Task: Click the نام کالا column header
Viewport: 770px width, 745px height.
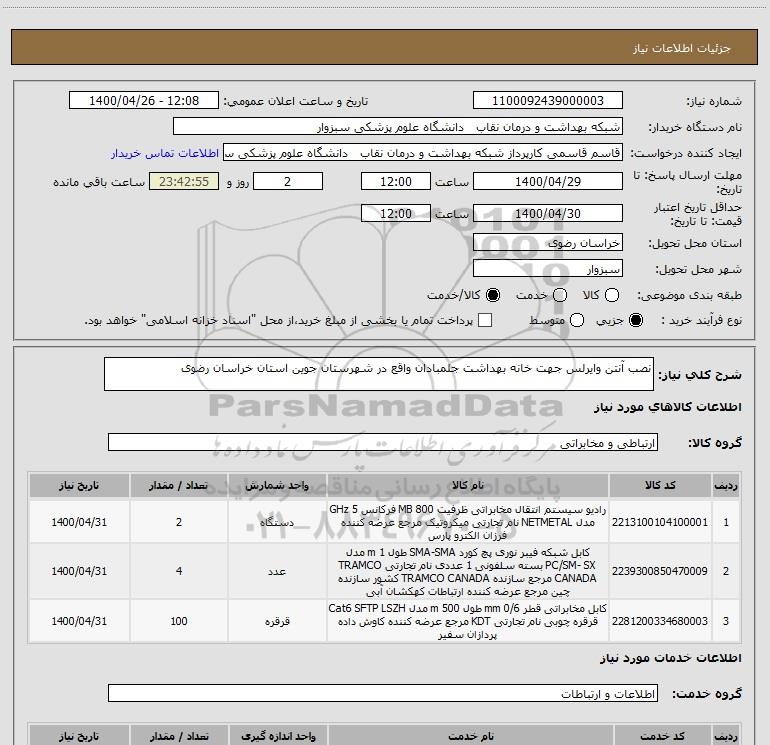Action: click(468, 486)
